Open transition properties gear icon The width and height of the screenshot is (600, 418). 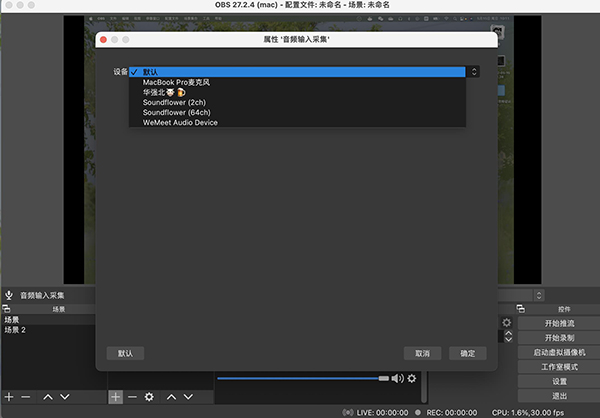coord(507,323)
